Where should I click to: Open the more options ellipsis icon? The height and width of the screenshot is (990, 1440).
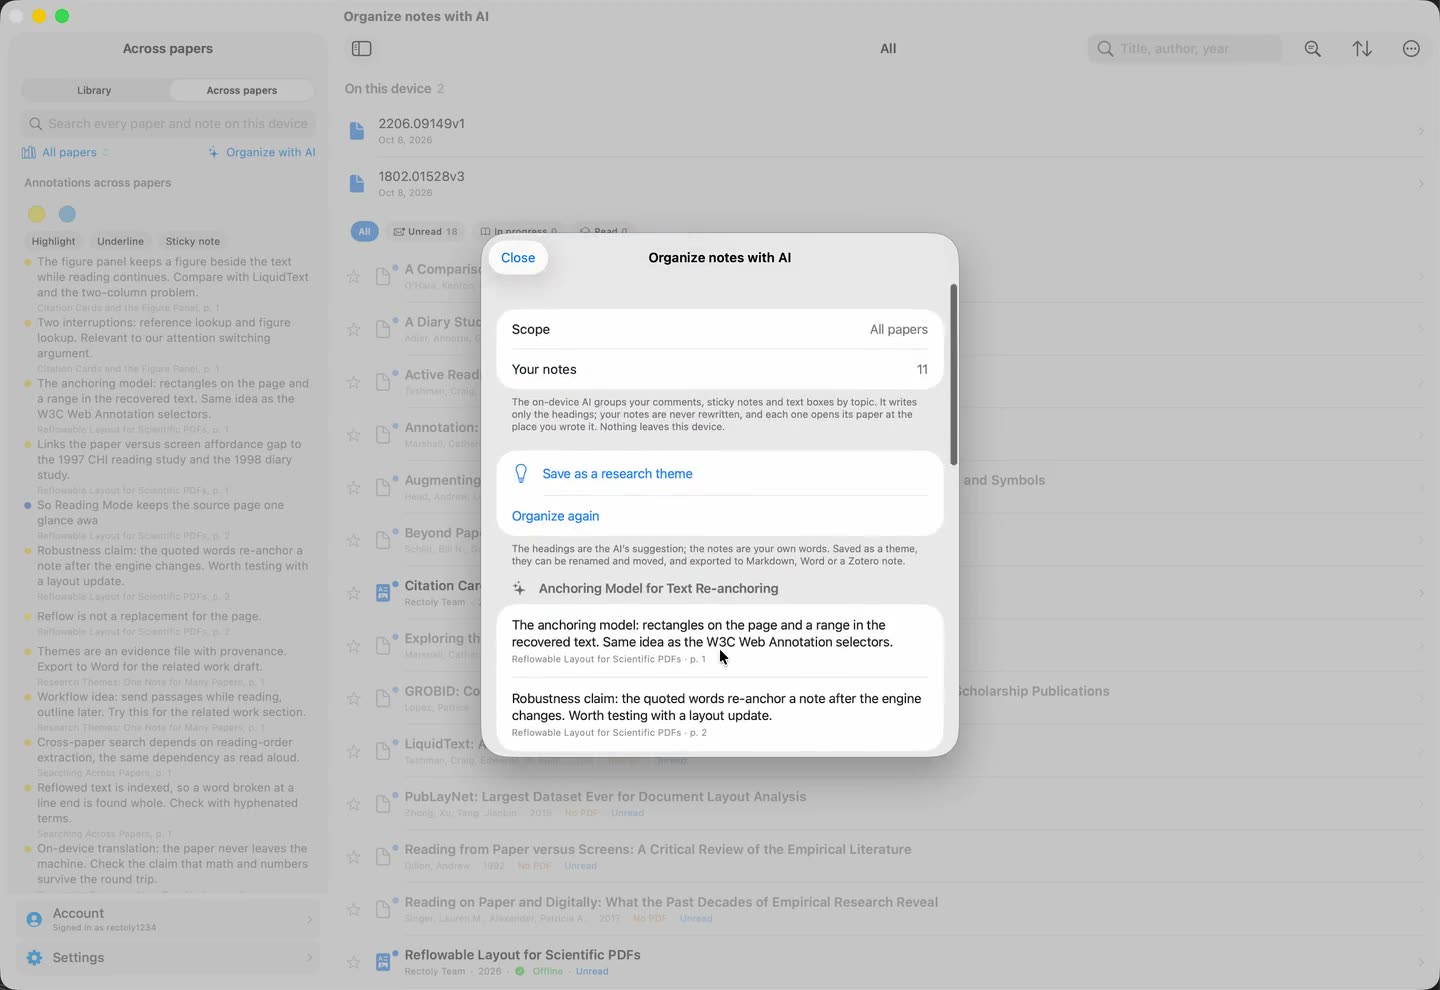pyautogui.click(x=1411, y=49)
